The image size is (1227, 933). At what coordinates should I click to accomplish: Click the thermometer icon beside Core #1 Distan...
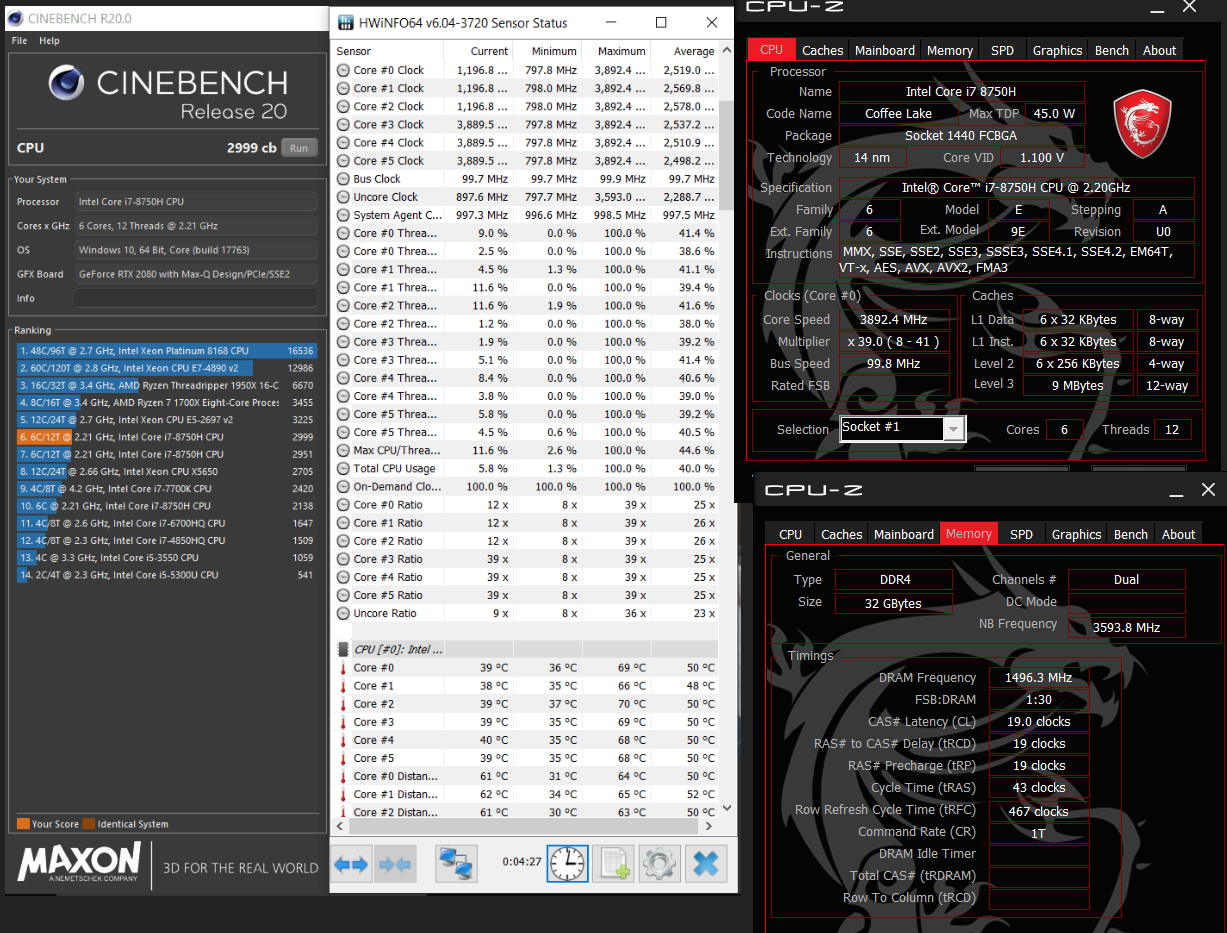(343, 794)
